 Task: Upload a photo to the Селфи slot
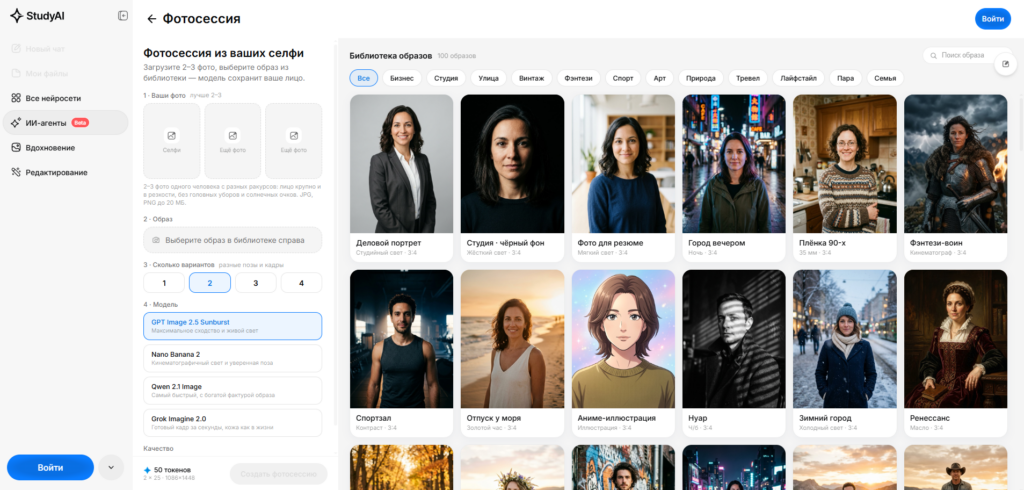(x=172, y=140)
